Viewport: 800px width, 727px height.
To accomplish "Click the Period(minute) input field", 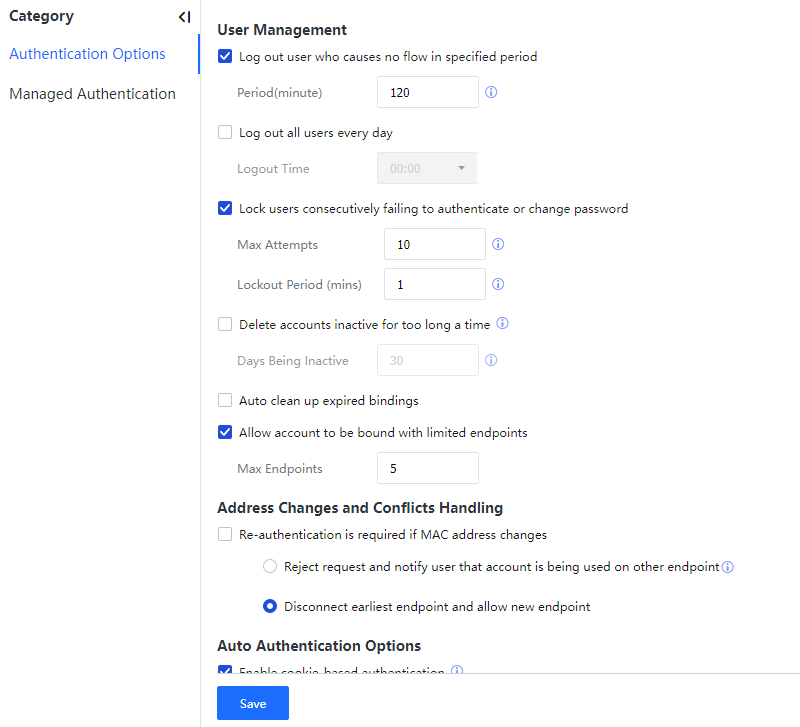I will click(x=428, y=93).
